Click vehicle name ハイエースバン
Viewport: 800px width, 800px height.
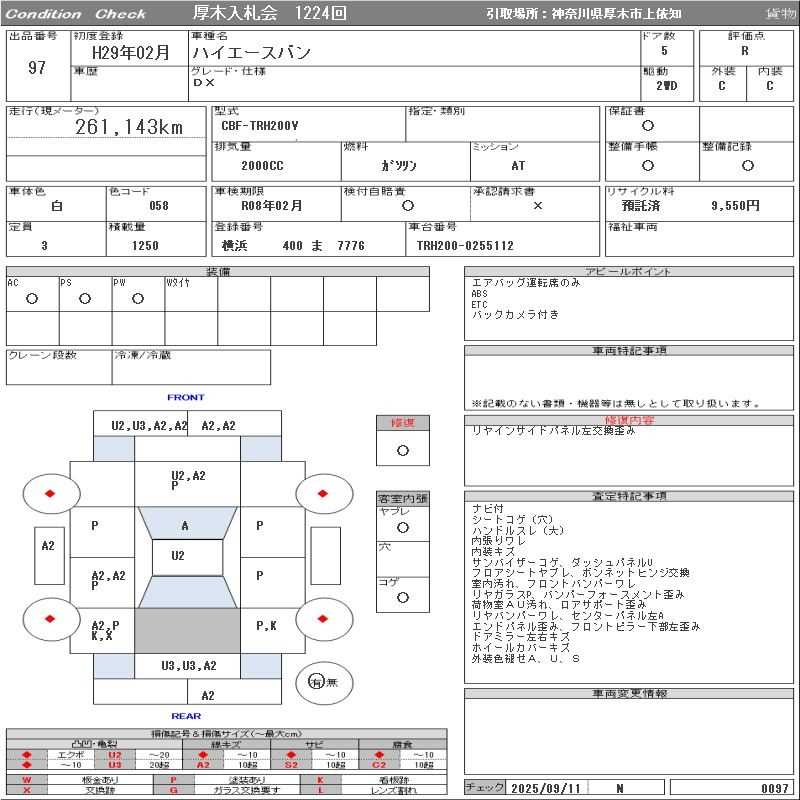pyautogui.click(x=252, y=52)
